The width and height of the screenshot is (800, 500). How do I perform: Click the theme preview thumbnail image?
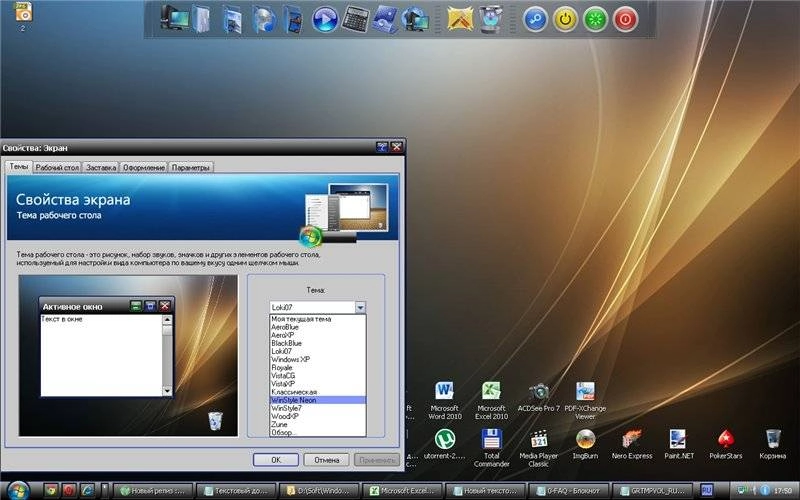point(128,356)
